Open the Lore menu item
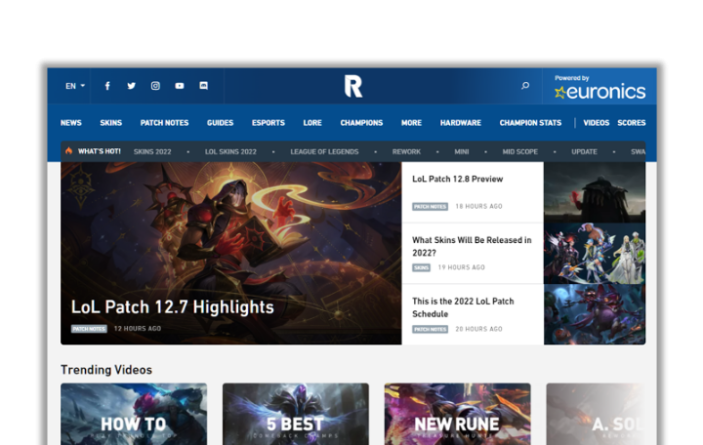The width and height of the screenshot is (703, 445). click(312, 123)
